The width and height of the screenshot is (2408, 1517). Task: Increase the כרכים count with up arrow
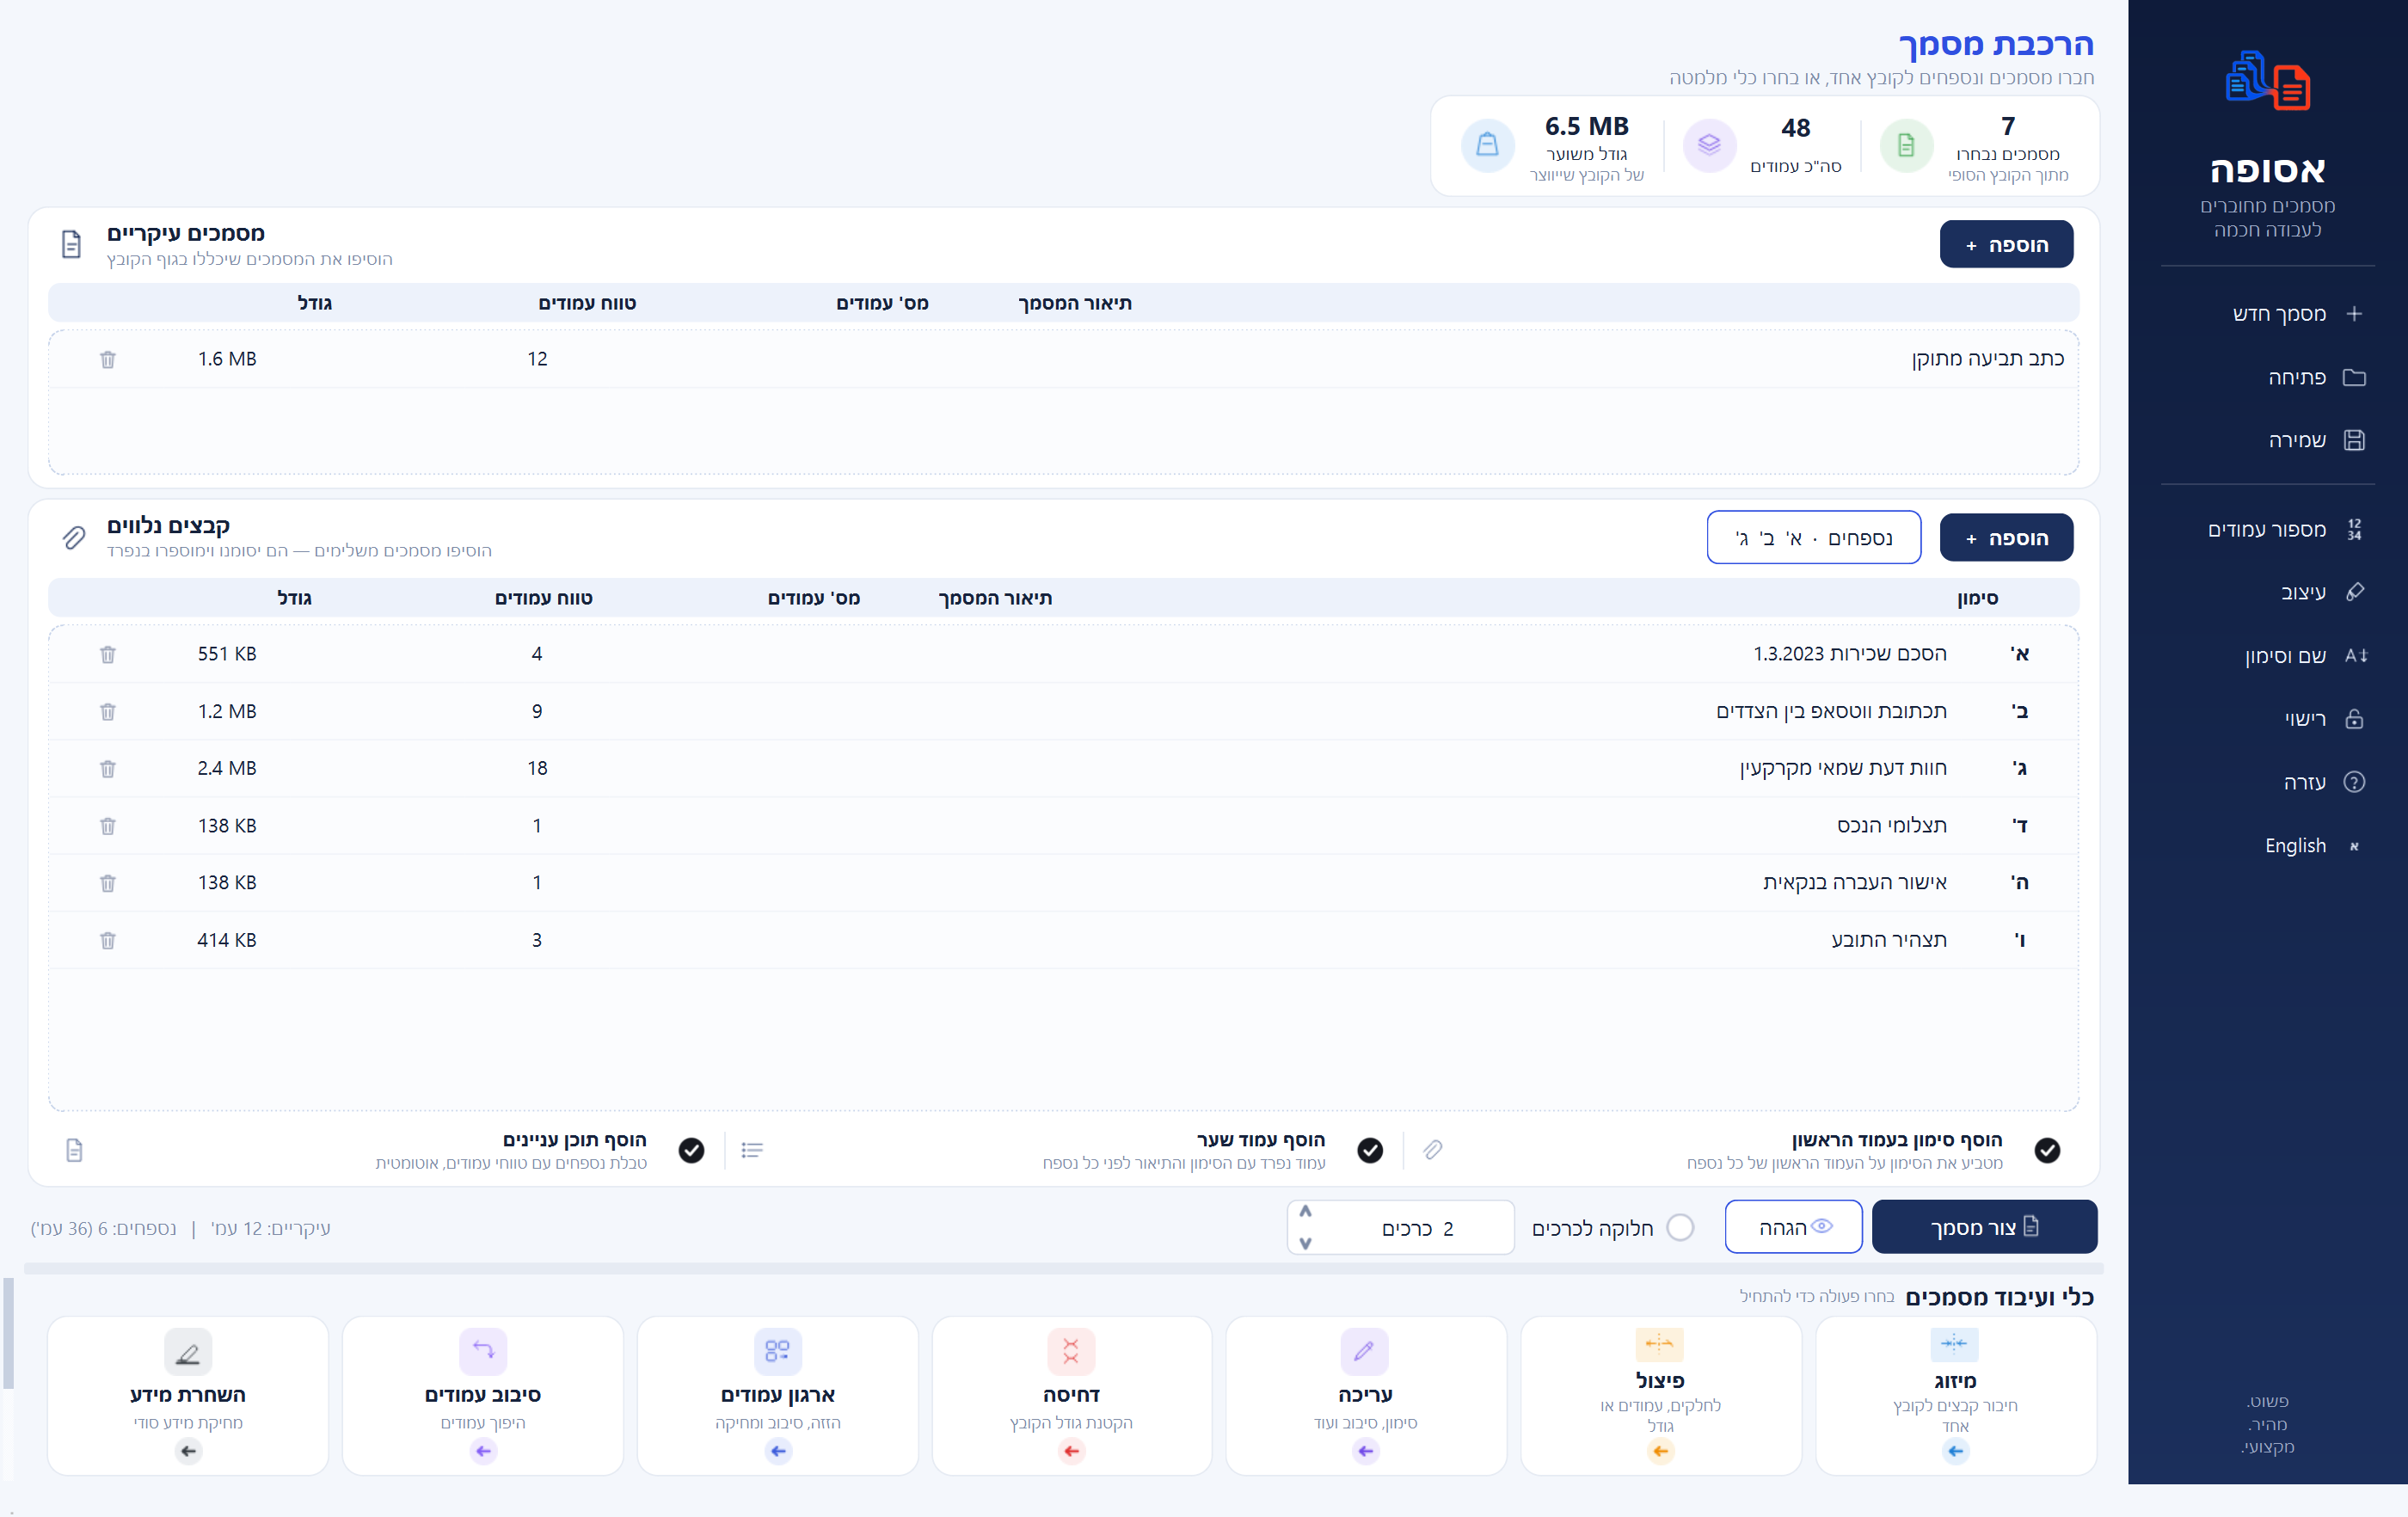point(1305,1212)
